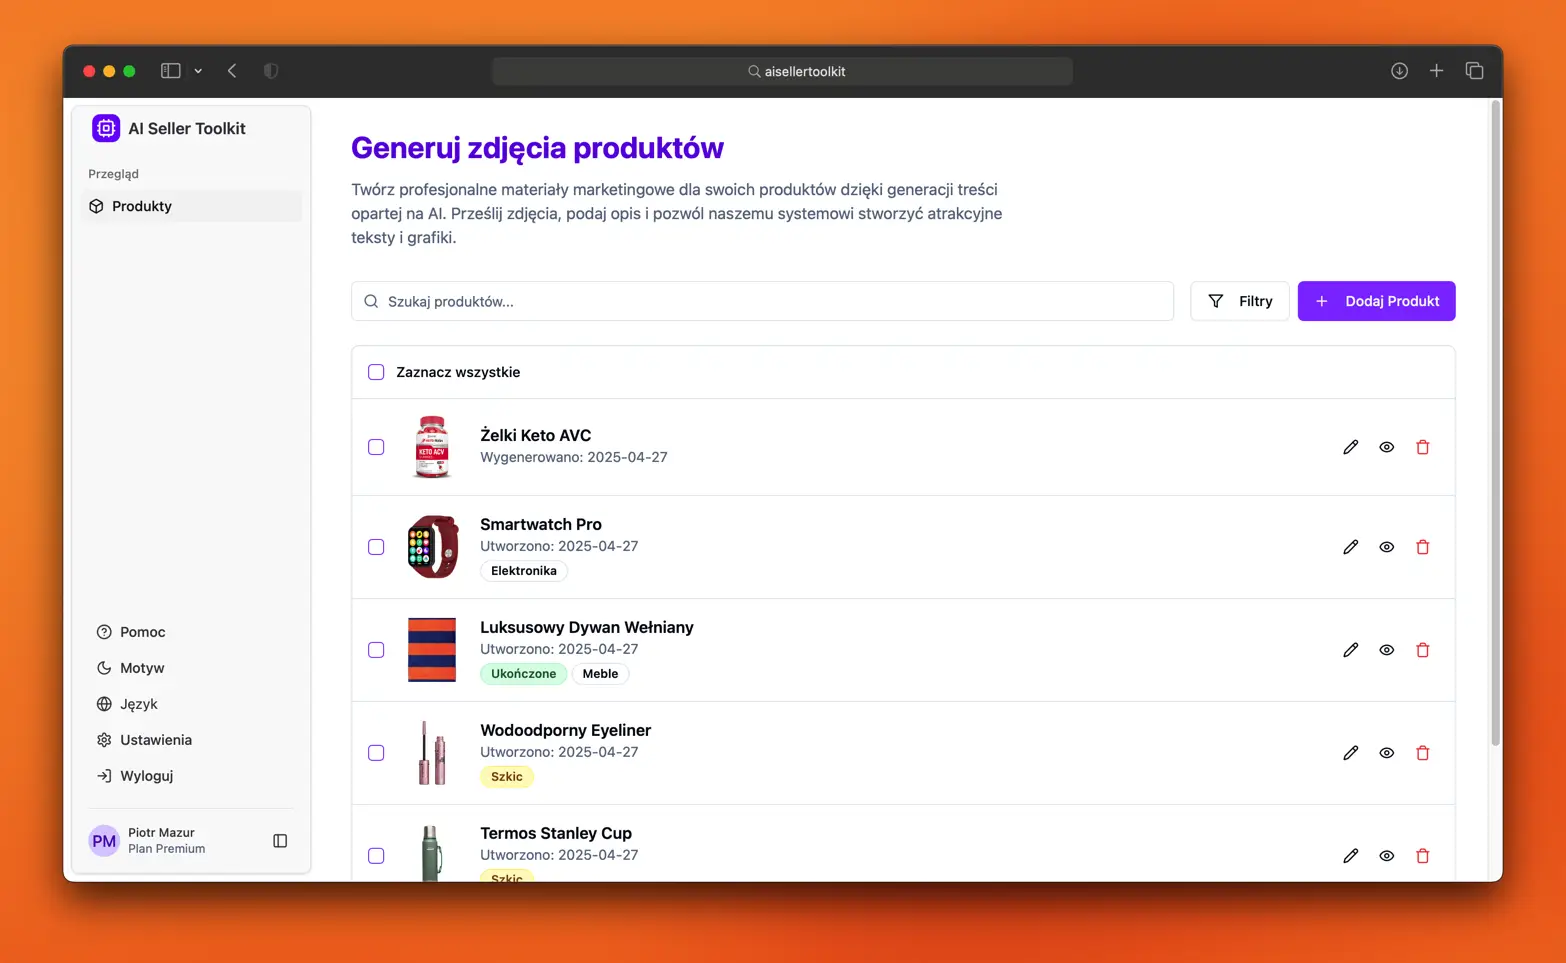The height and width of the screenshot is (963, 1566).
Task: Expand the browser sidebar dropdown chevron
Action: point(198,71)
